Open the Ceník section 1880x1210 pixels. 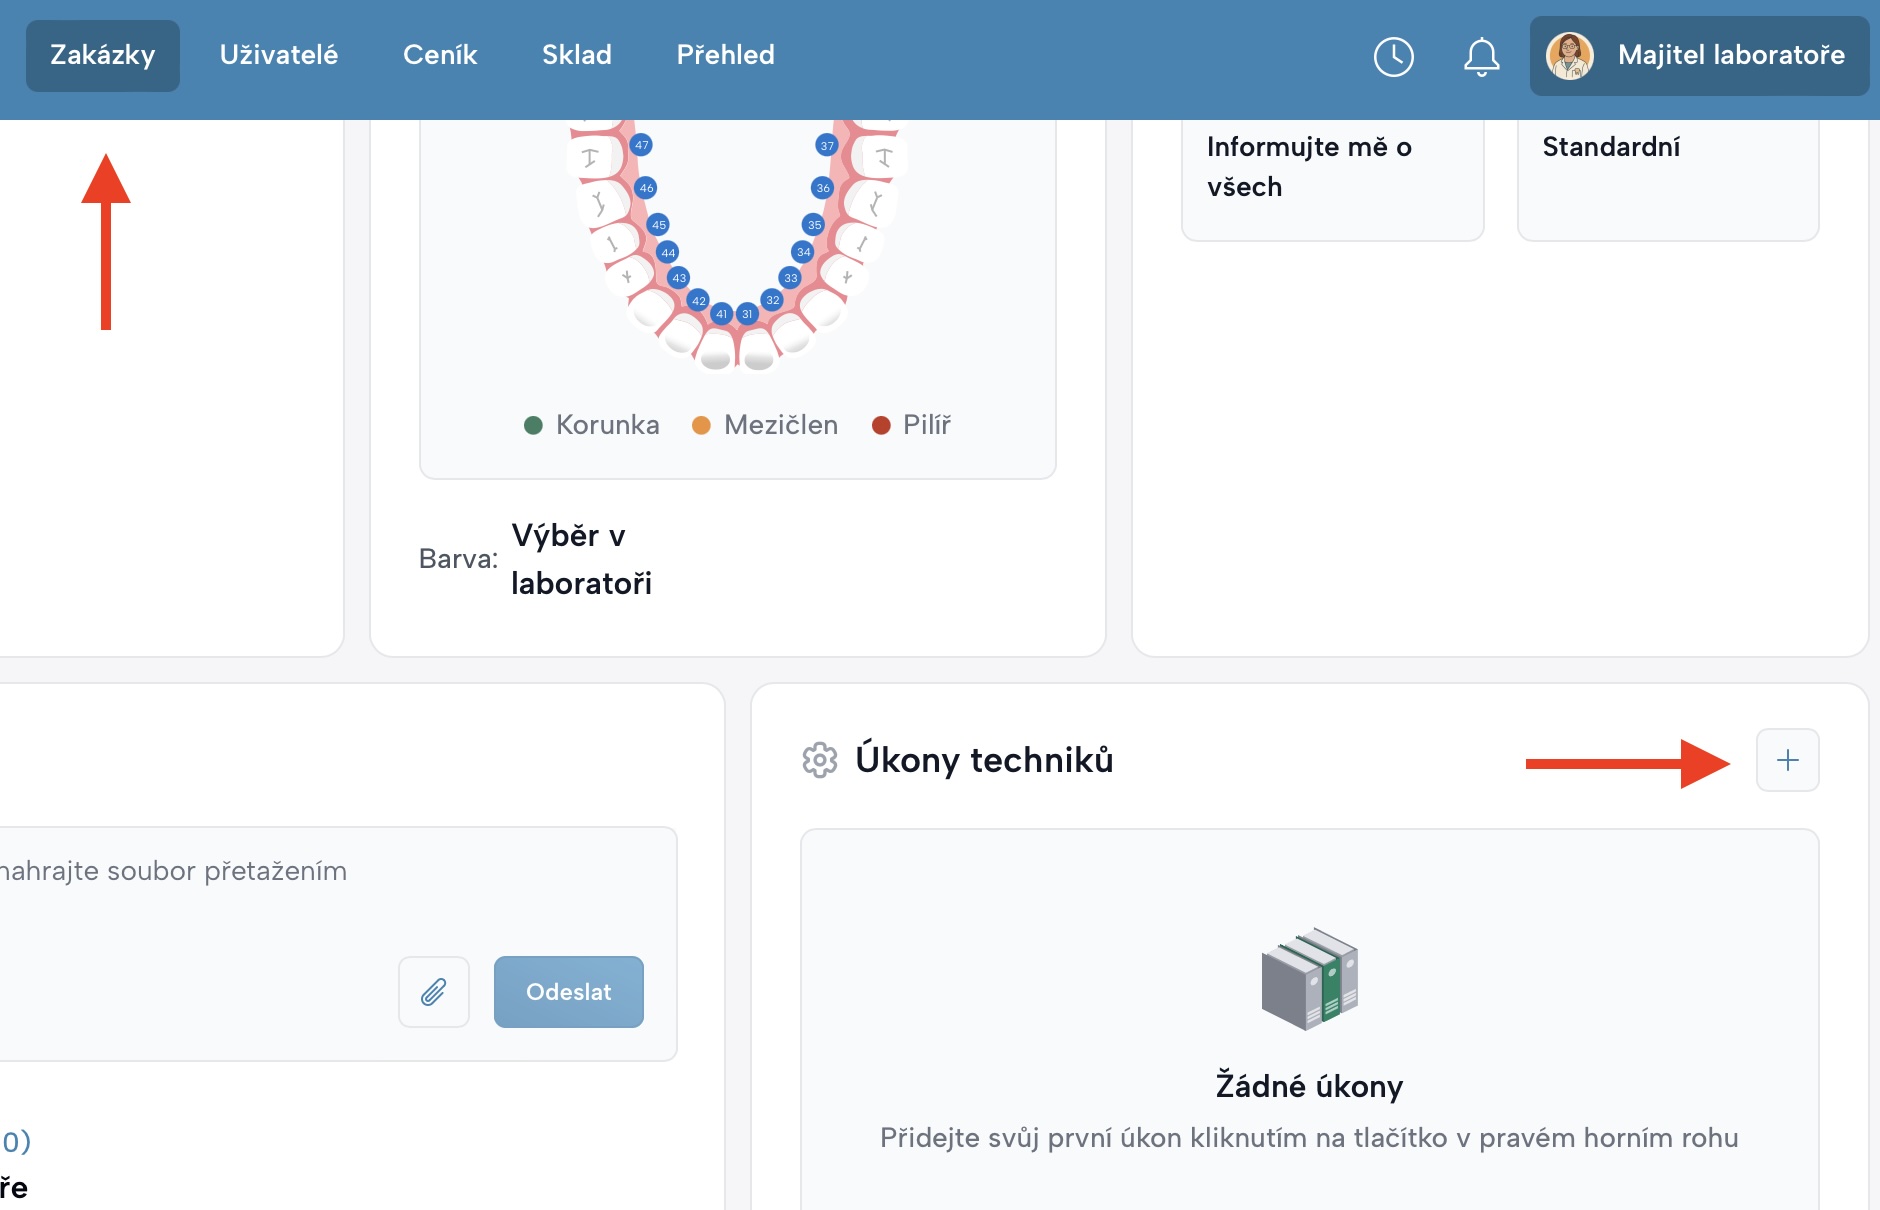pyautogui.click(x=440, y=56)
